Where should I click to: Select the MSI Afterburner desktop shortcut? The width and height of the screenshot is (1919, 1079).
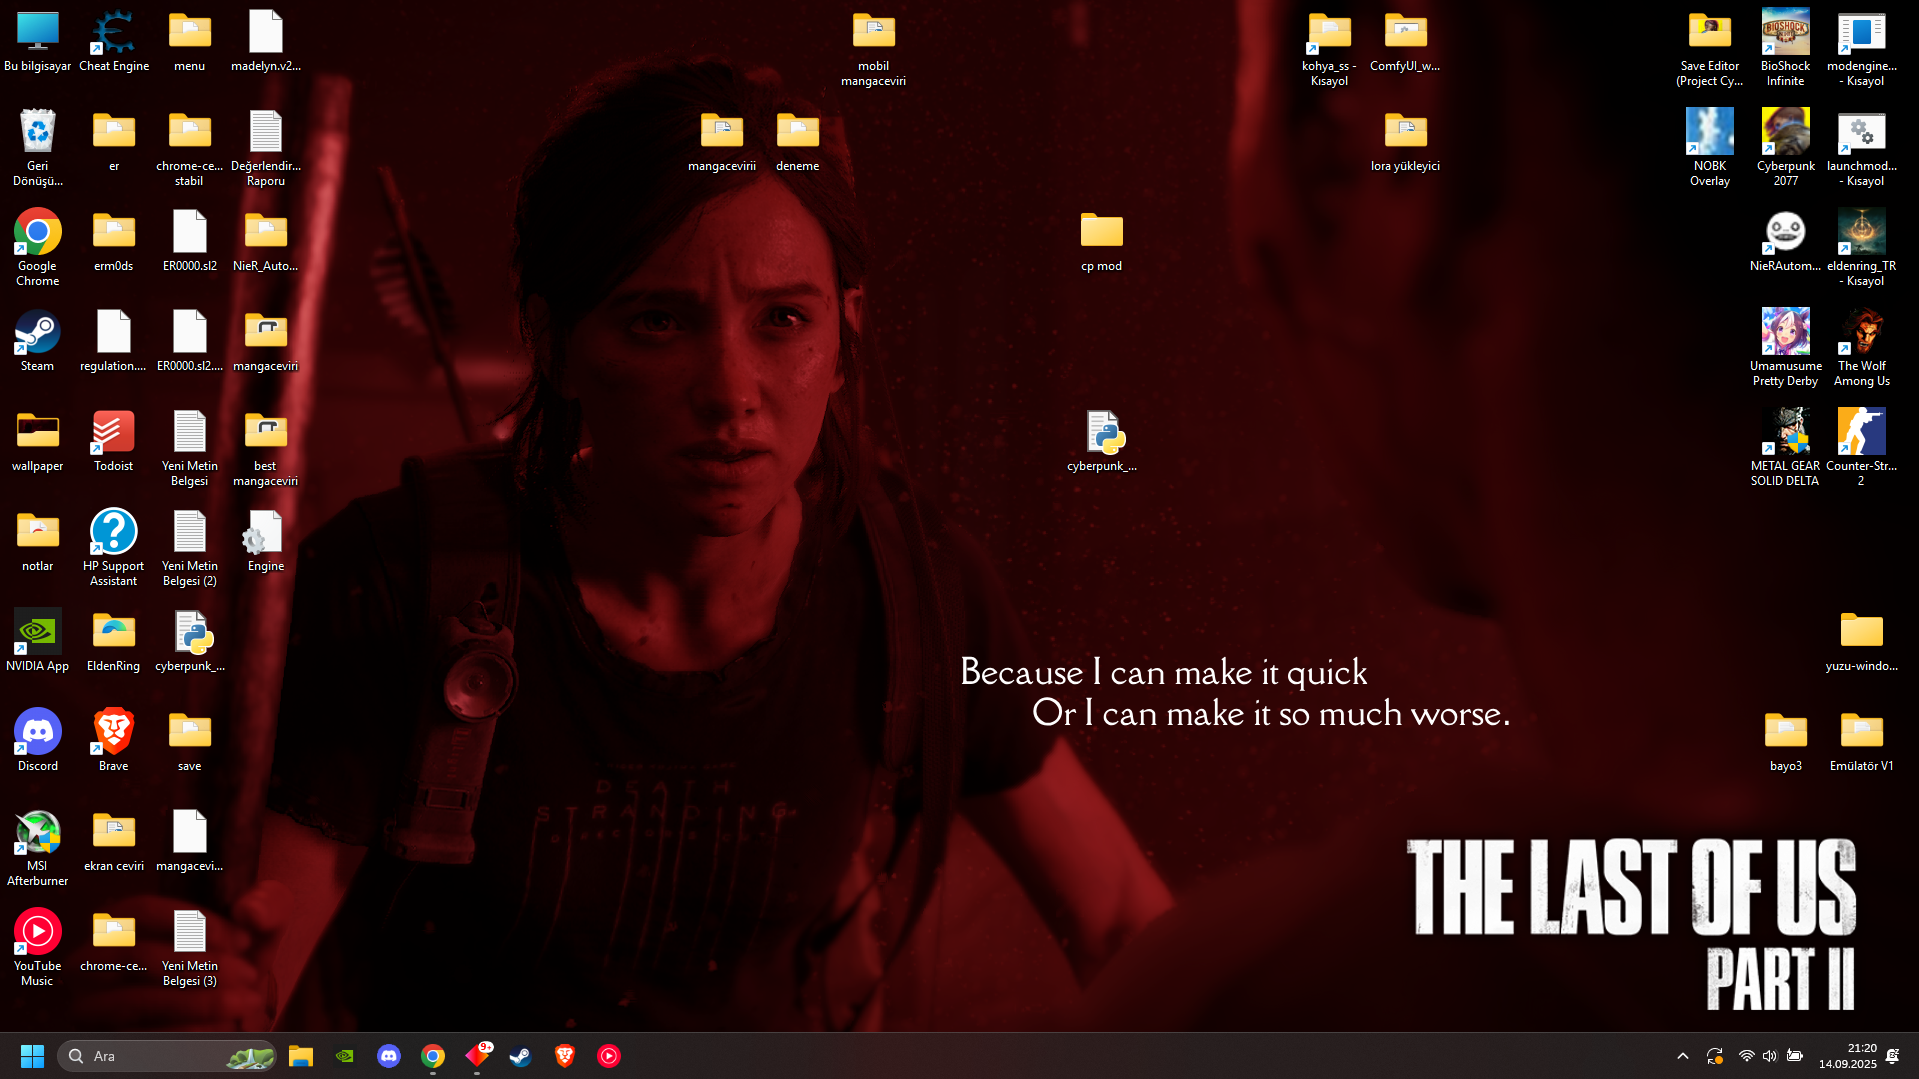click(38, 848)
